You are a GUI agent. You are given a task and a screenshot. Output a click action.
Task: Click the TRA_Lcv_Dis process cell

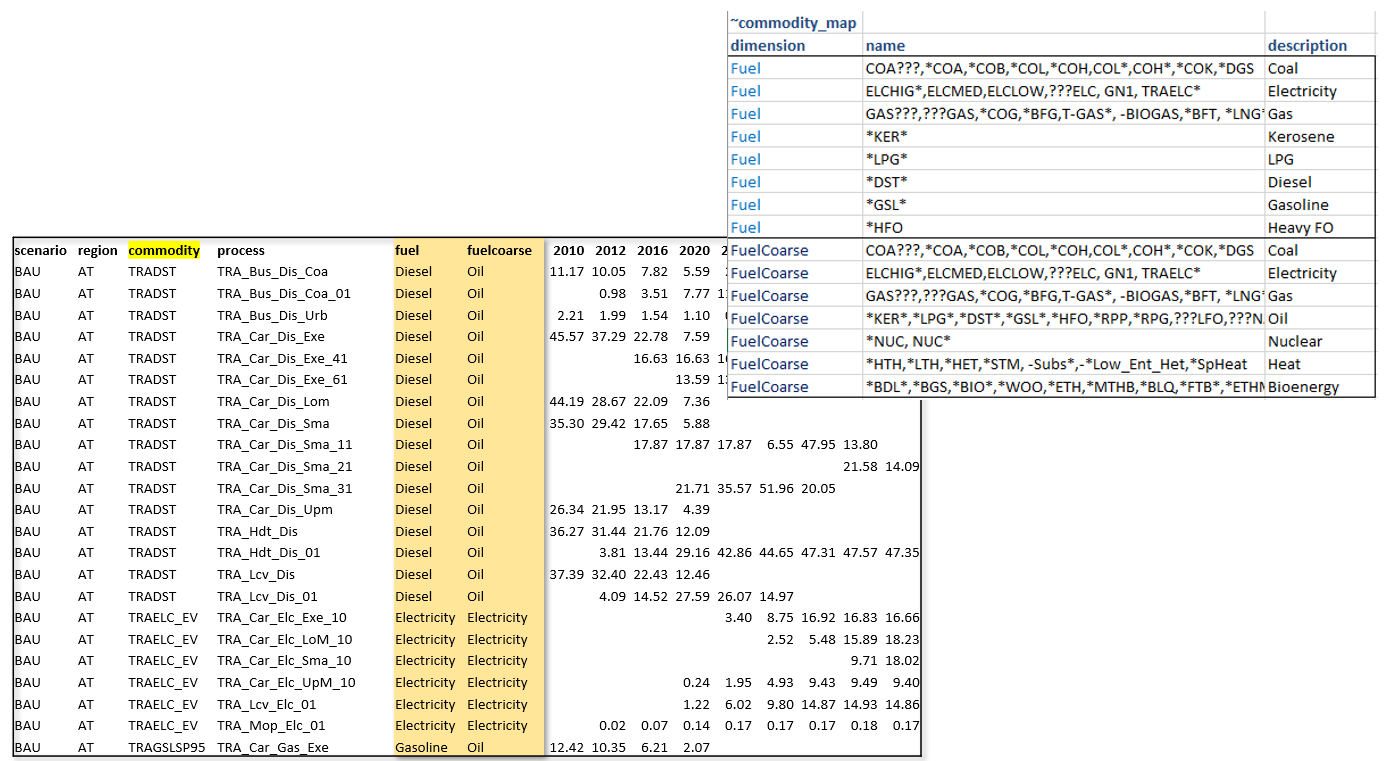(256, 574)
